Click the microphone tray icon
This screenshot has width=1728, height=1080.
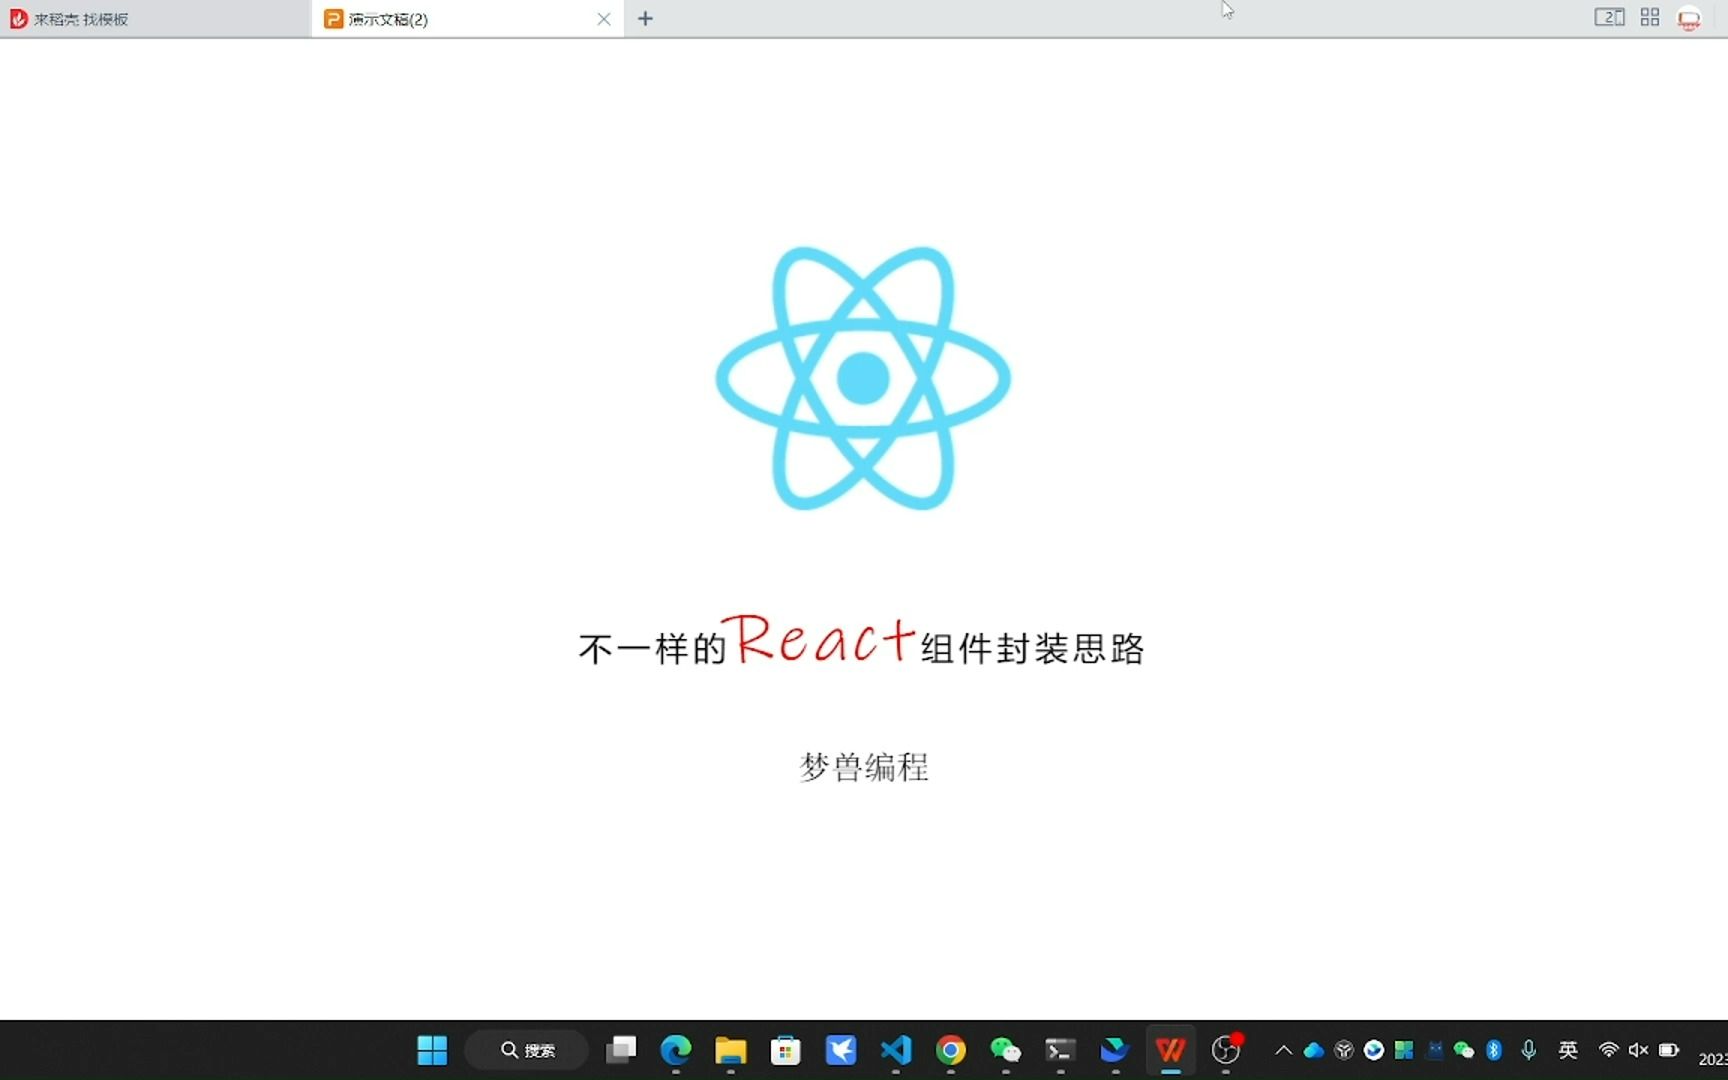[x=1528, y=1050]
